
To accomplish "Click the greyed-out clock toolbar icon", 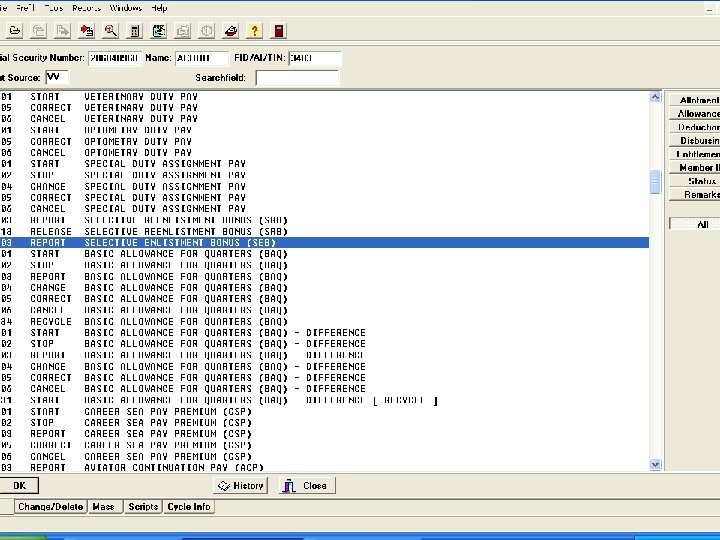I will point(207,31).
